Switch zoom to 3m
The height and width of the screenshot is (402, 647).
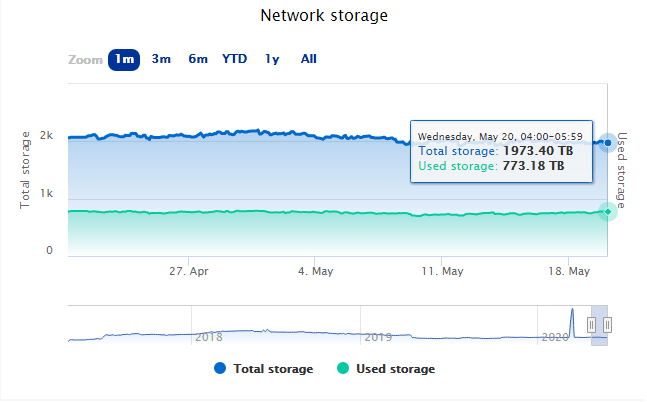[161, 59]
